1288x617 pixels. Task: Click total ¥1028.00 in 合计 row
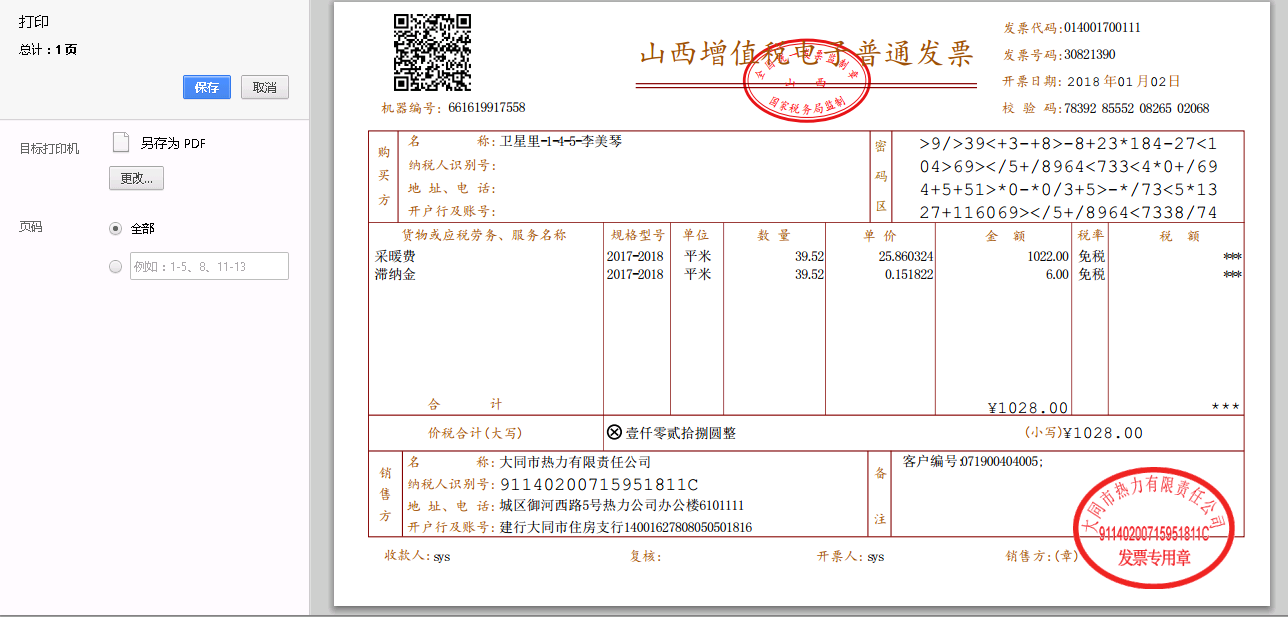coord(1027,407)
